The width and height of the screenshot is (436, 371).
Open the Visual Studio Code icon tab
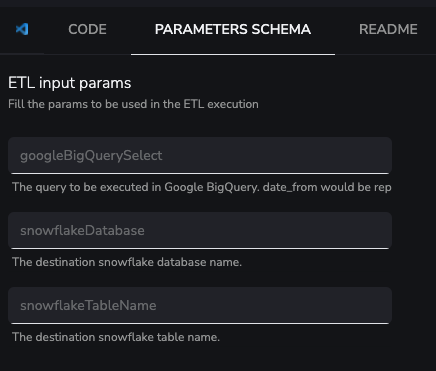point(22,29)
